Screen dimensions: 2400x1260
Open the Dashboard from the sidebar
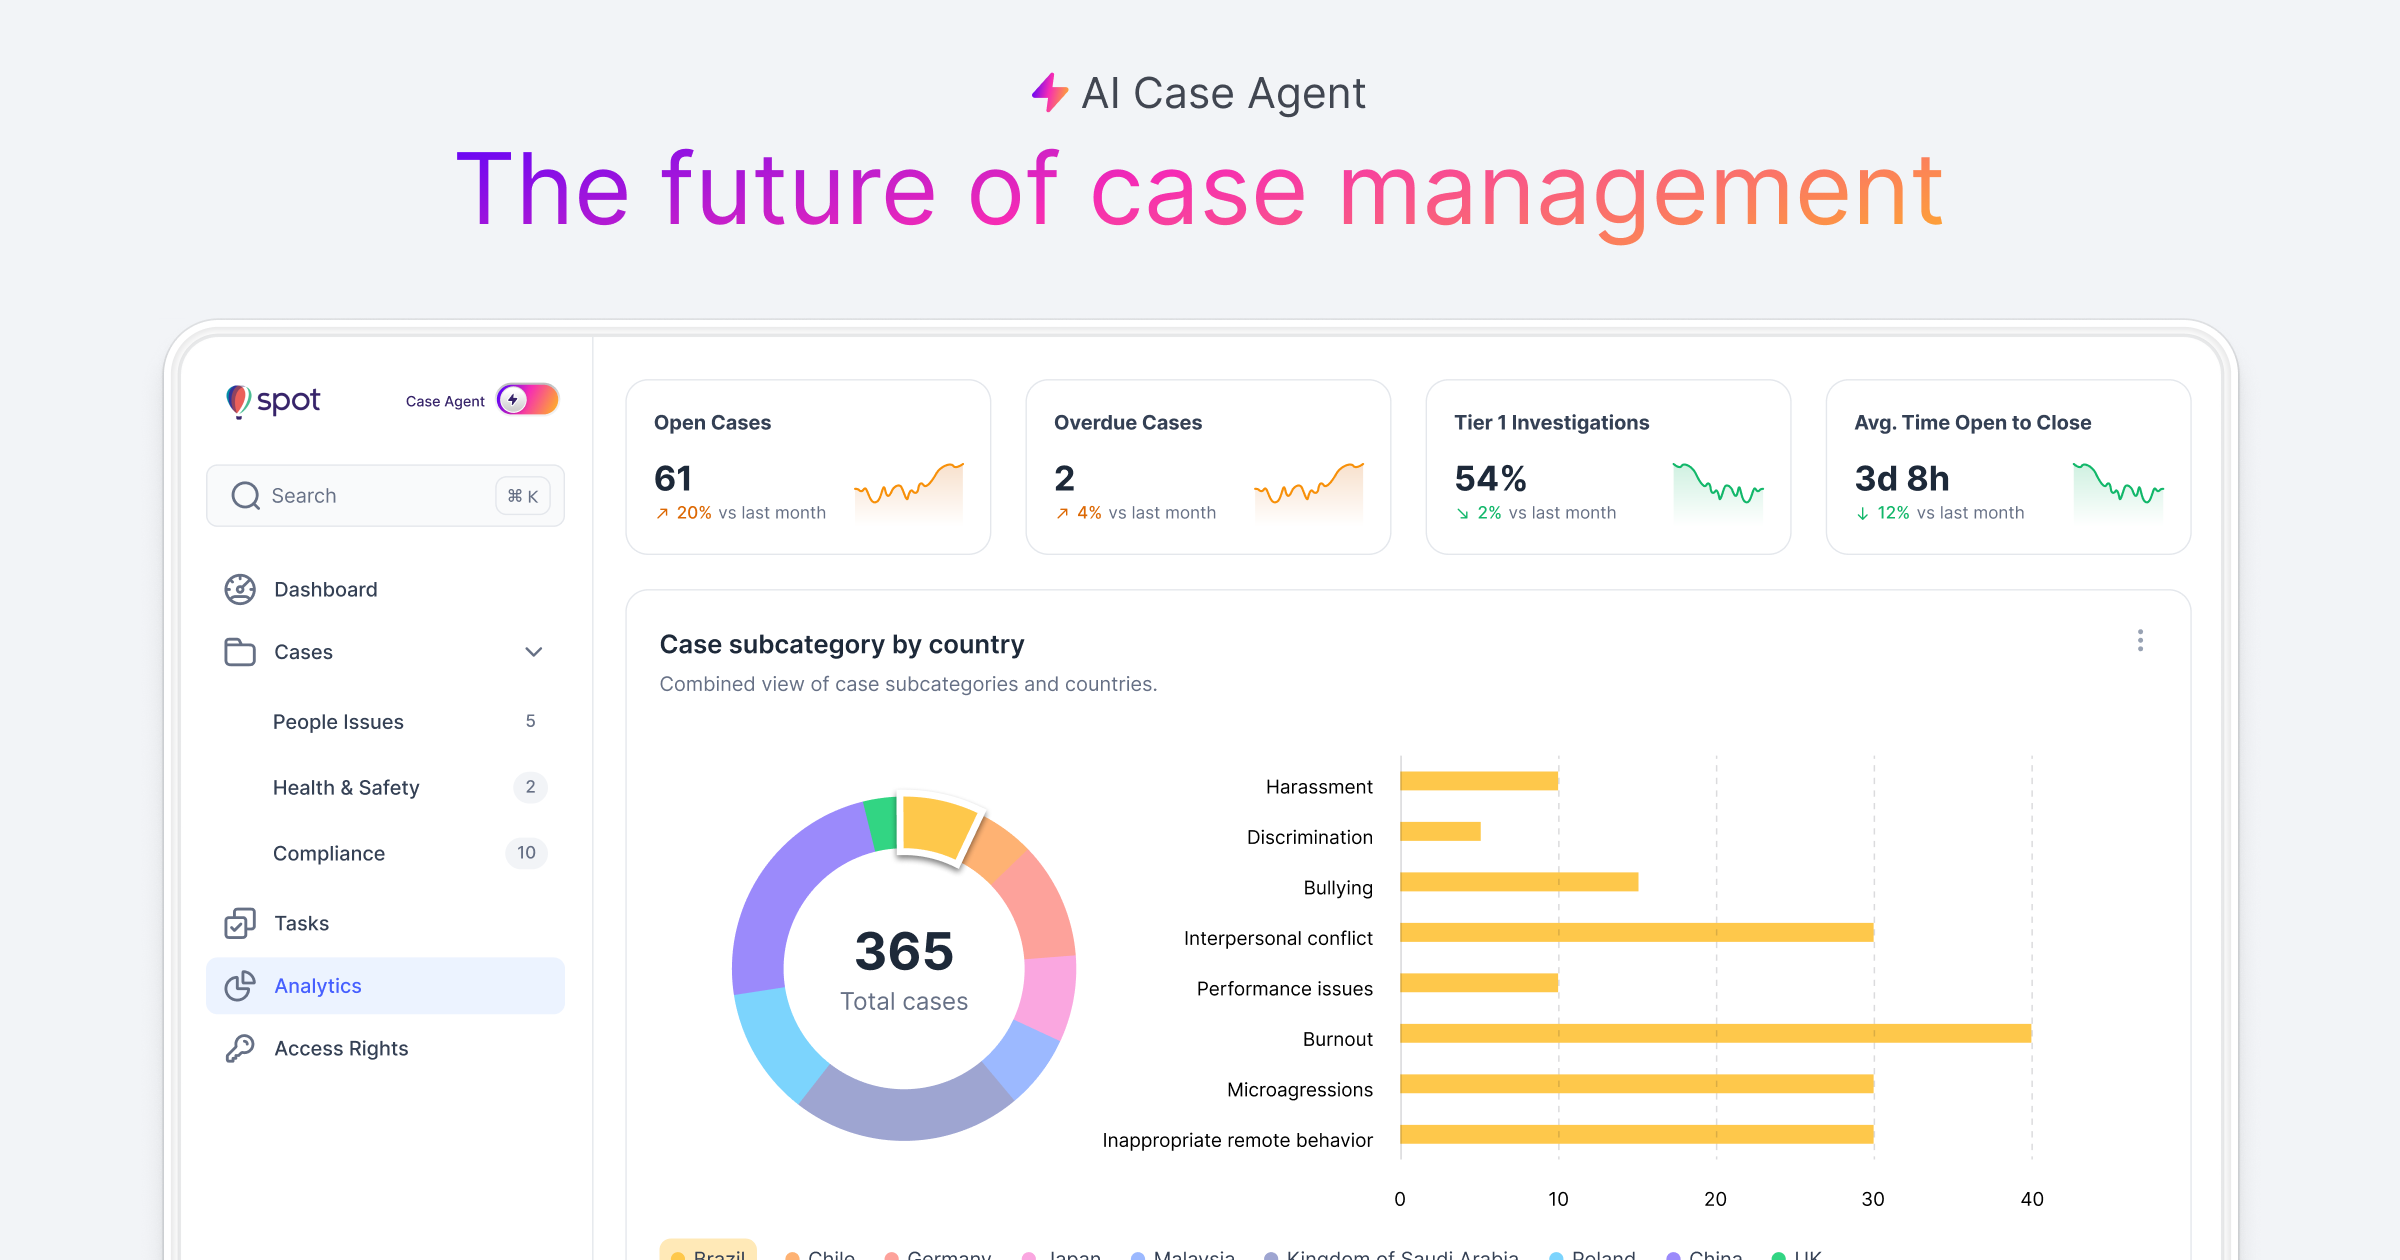324,589
